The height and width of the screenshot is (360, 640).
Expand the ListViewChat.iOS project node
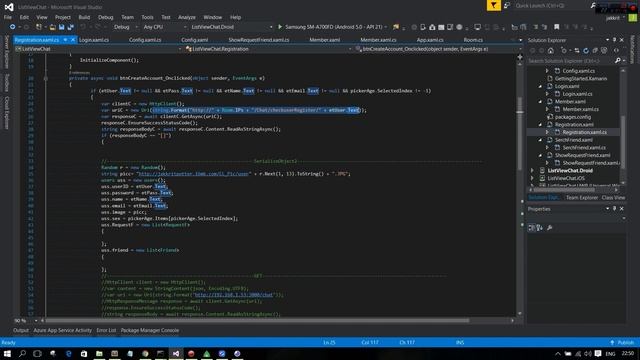point(532,178)
